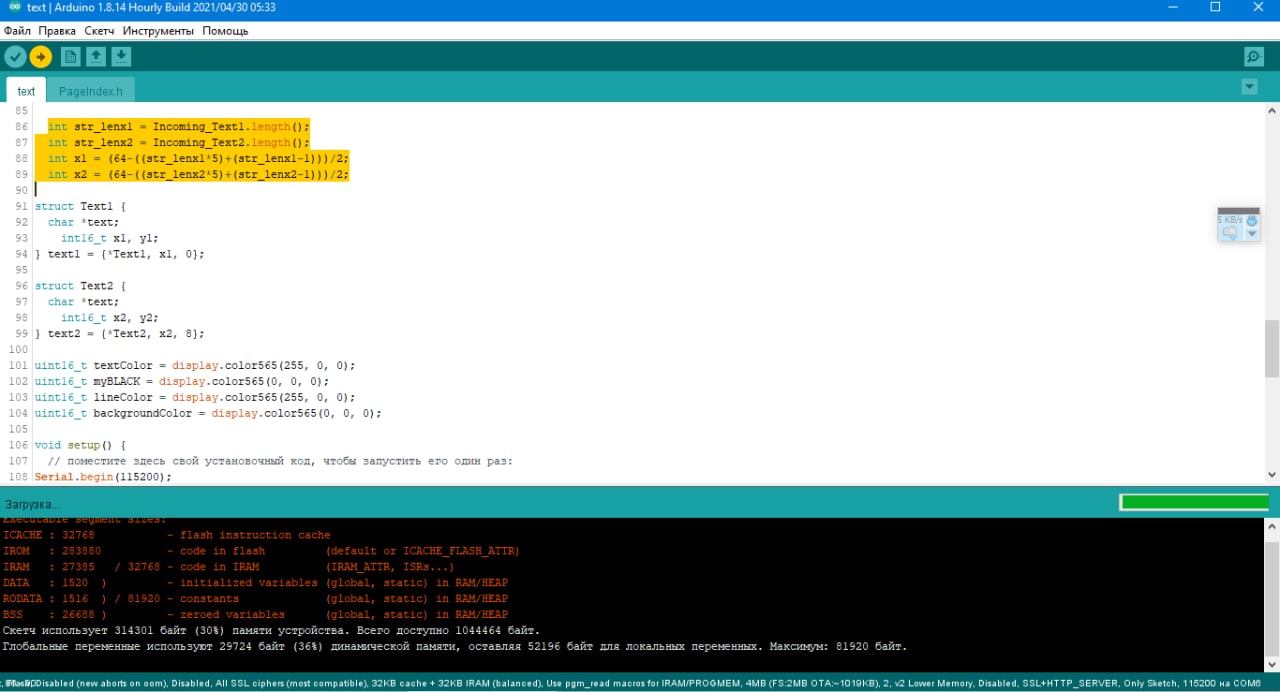Click the line 'struct Text1 {'
The width and height of the screenshot is (1280, 692).
coord(81,206)
